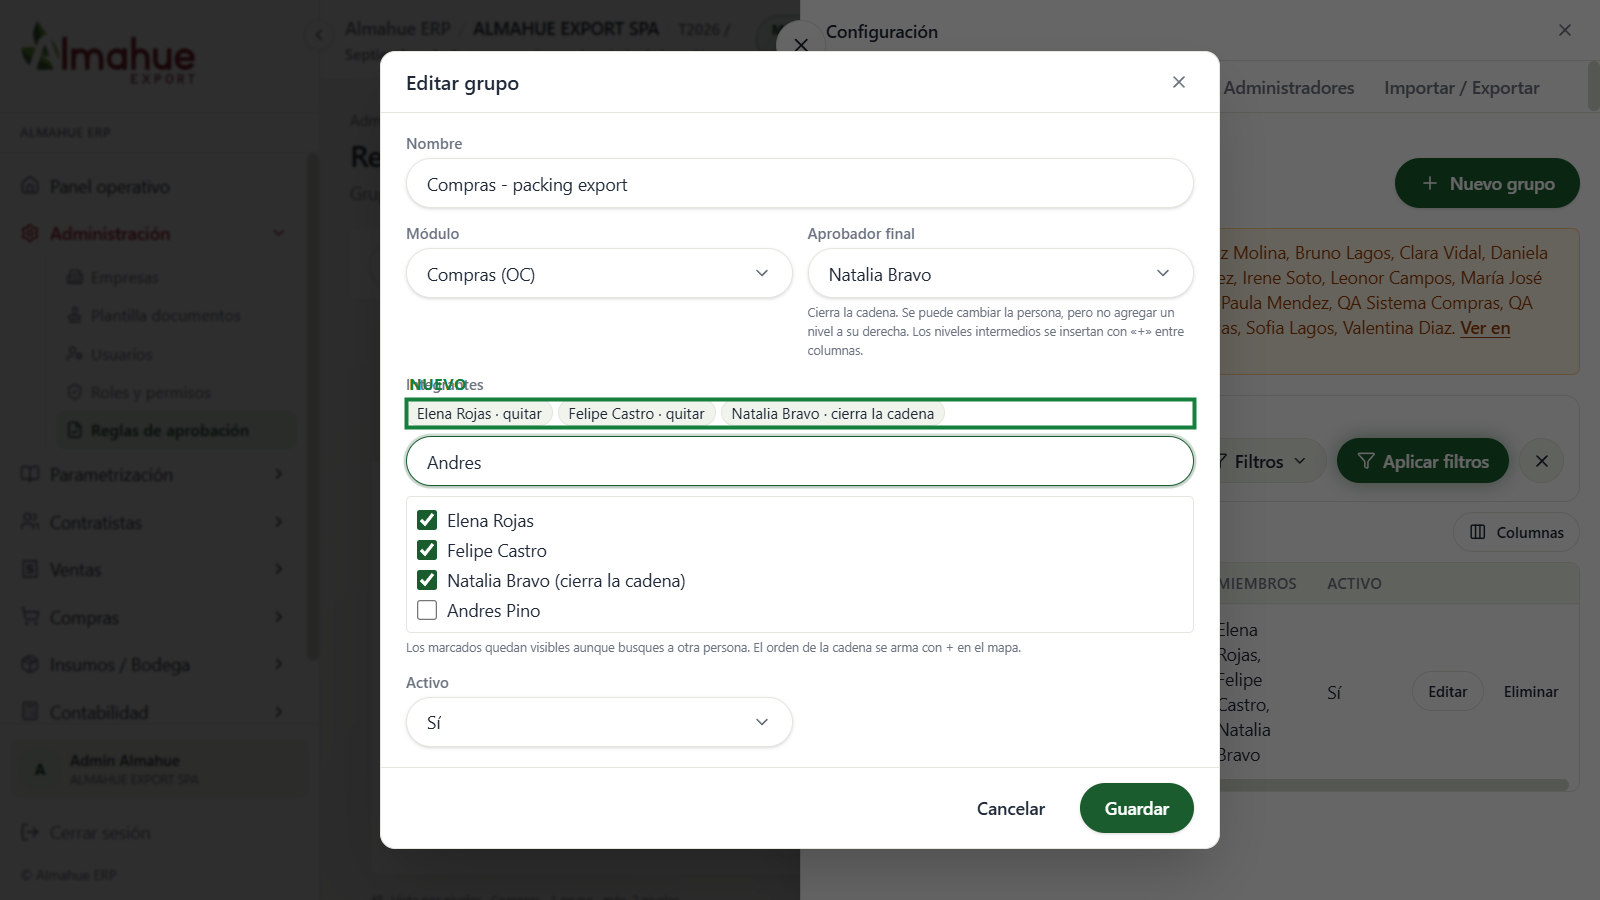
Task: Open the Módulo dropdown showing Compras (OC)
Action: [x=599, y=273]
